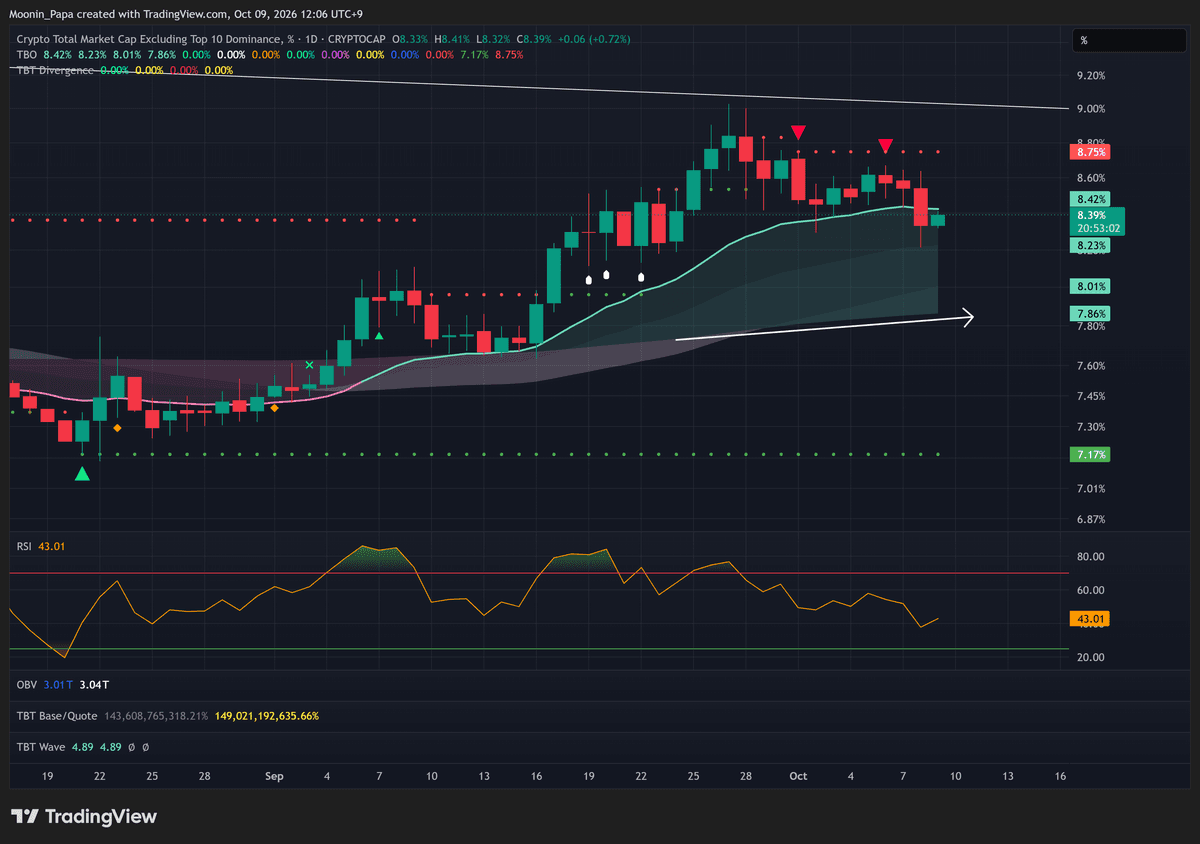Click the 9.20% price axis tick

(1090, 76)
